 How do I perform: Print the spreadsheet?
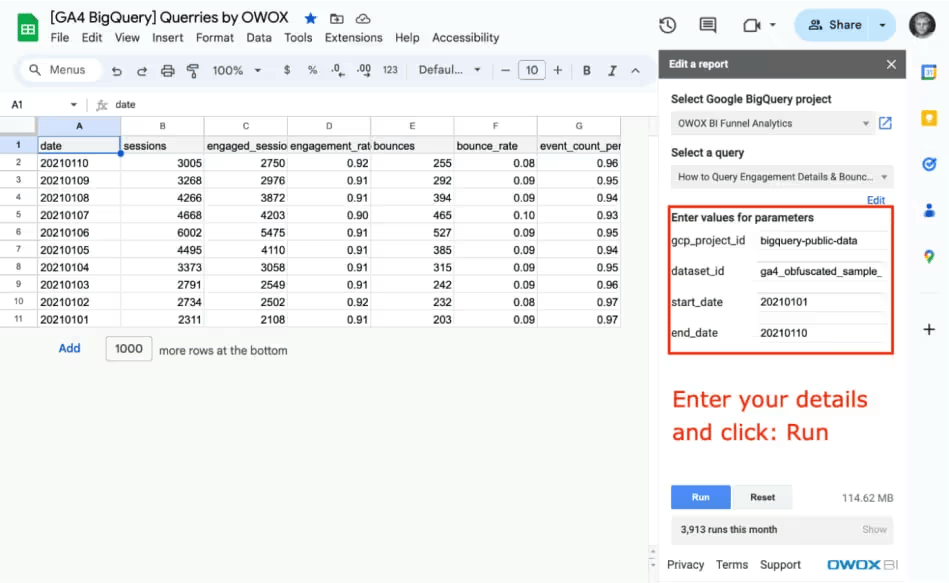168,71
